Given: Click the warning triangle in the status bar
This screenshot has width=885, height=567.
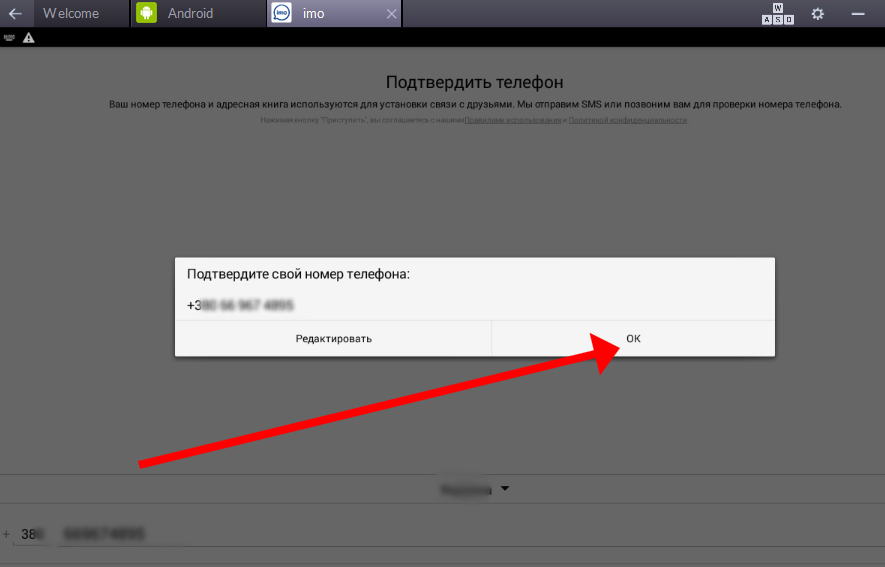Looking at the screenshot, I should click(x=28, y=38).
